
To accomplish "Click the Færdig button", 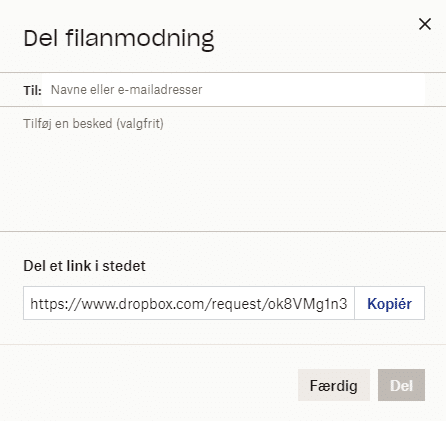I will pyautogui.click(x=334, y=385).
